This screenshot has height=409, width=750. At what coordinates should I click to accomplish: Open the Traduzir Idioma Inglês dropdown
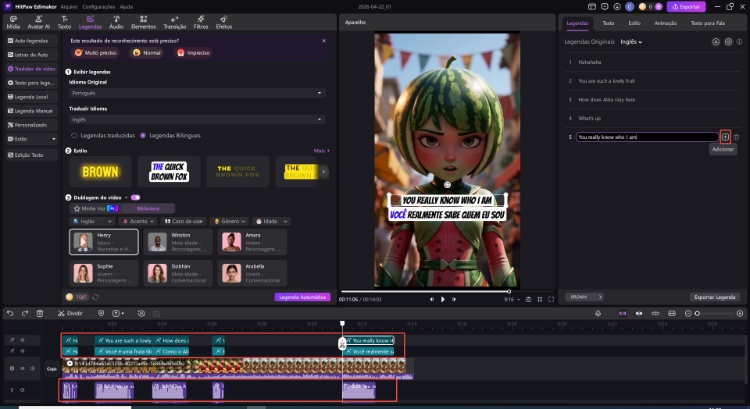pyautogui.click(x=197, y=119)
